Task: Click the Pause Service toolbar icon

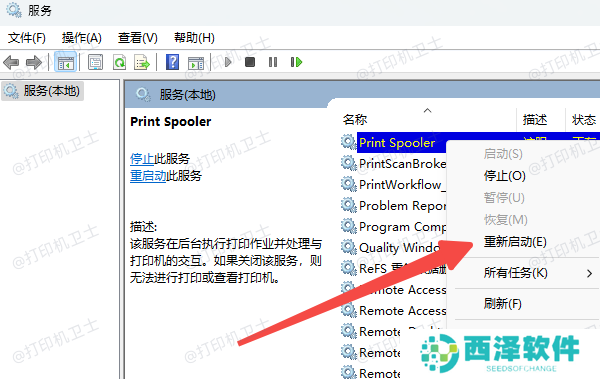Action: point(273,62)
